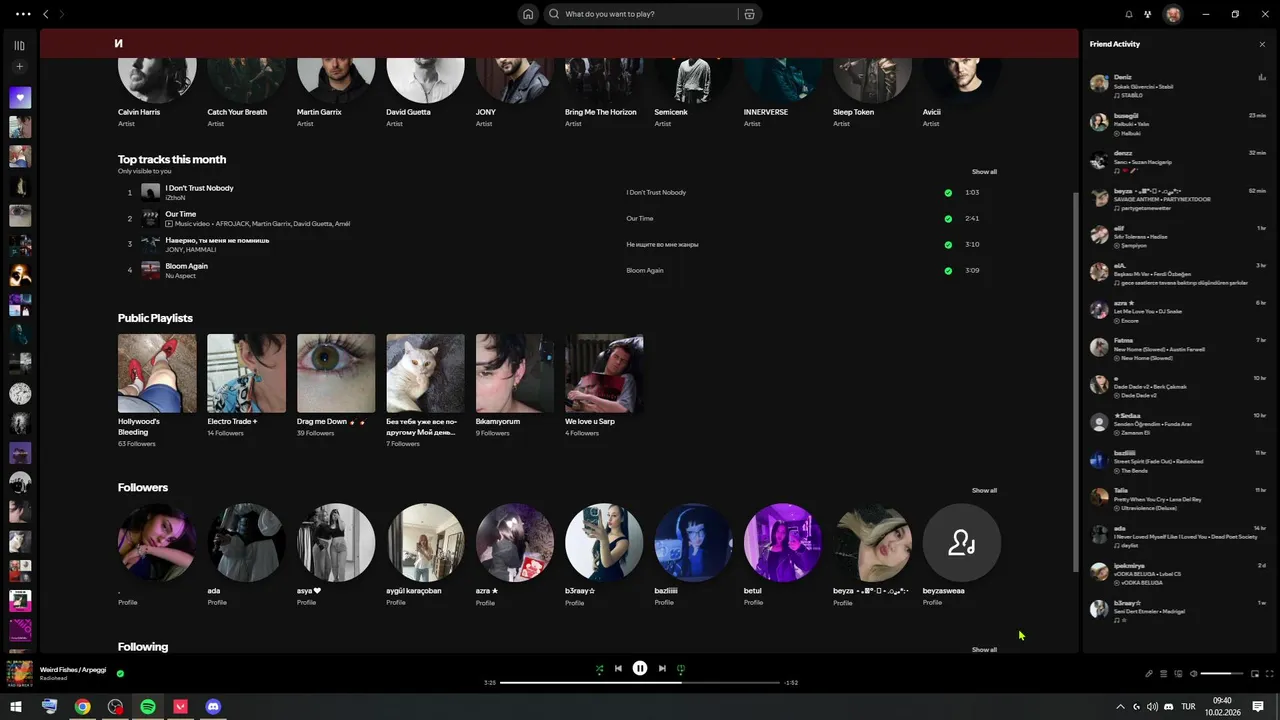
Task: Open Hollywood's Bleeding playlist cover
Action: [x=157, y=373]
